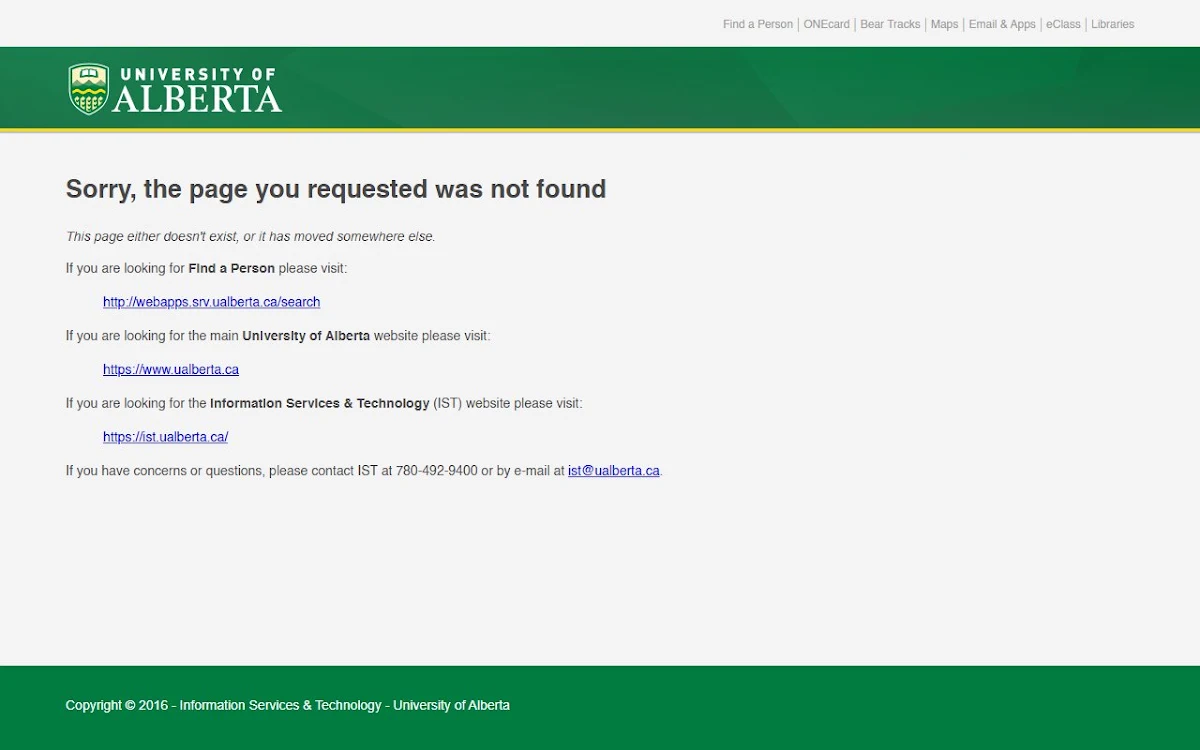Follow the webapps.srv.ualberta.ca/search link
This screenshot has height=750, width=1200.
pyautogui.click(x=212, y=302)
